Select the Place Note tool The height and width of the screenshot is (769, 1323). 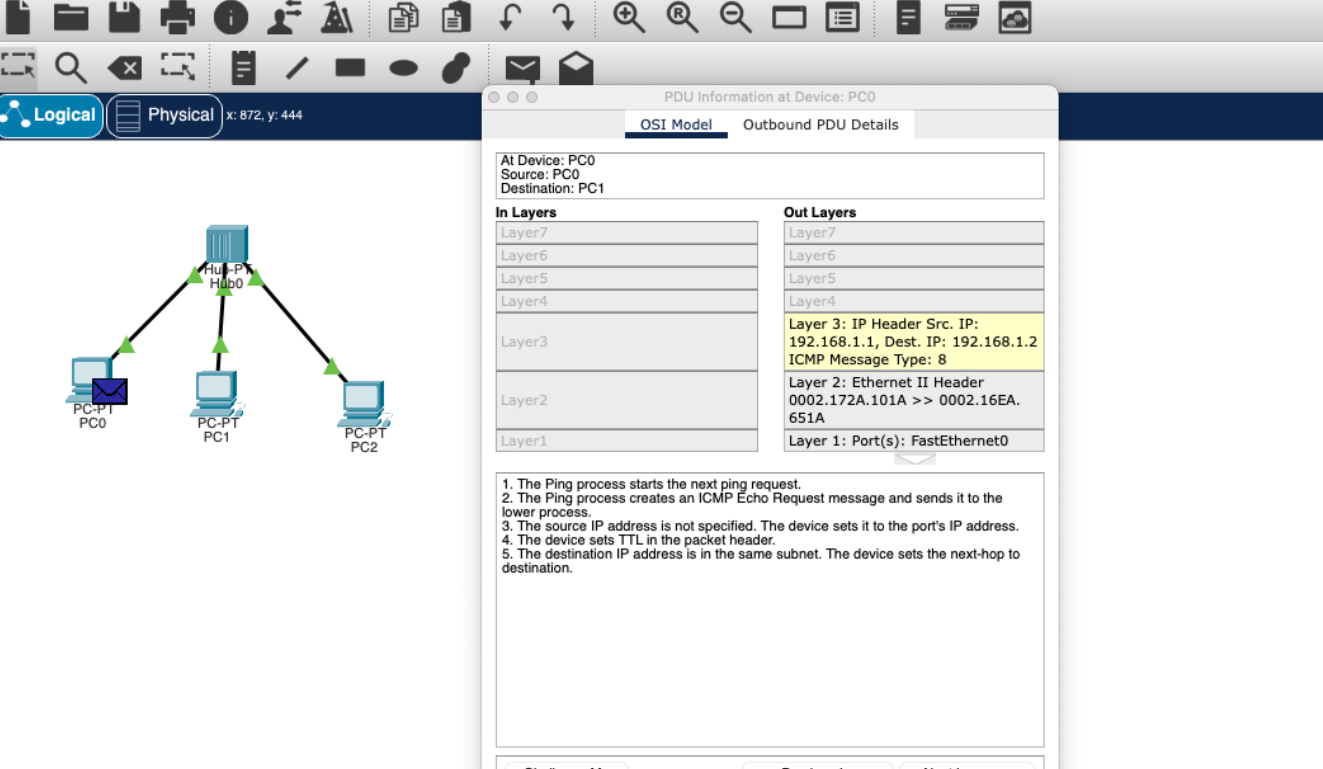(x=243, y=67)
